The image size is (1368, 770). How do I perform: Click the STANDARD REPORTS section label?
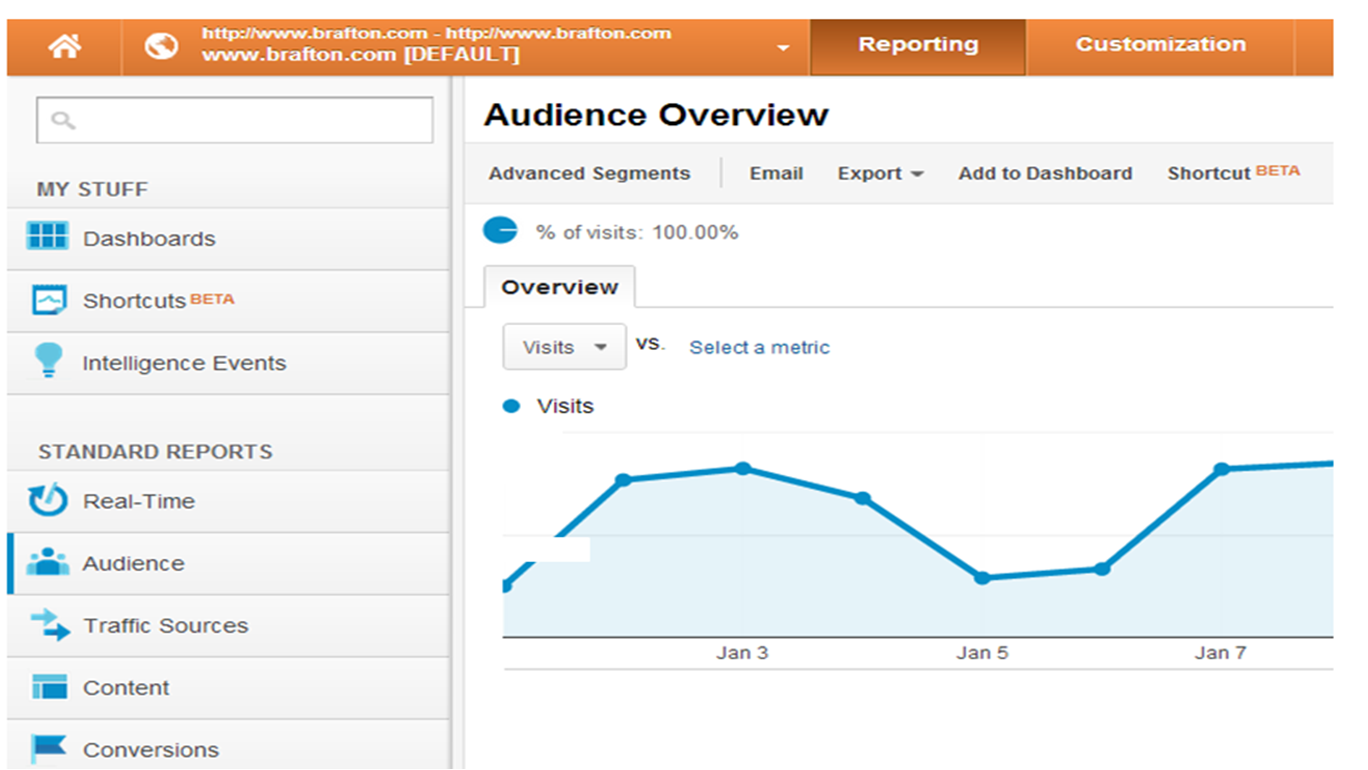click(x=155, y=452)
